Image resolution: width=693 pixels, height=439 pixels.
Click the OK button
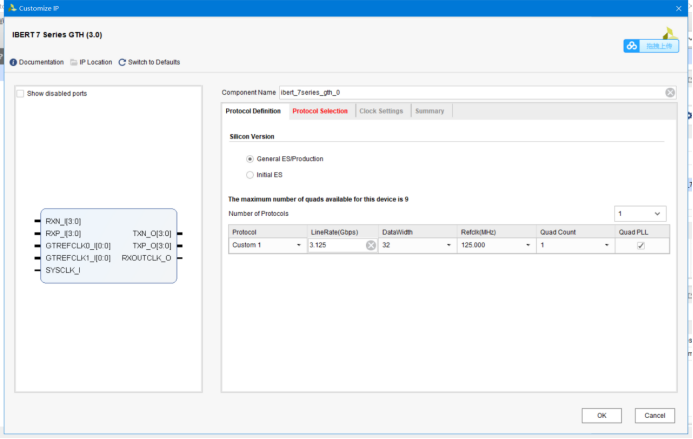[x=602, y=416]
